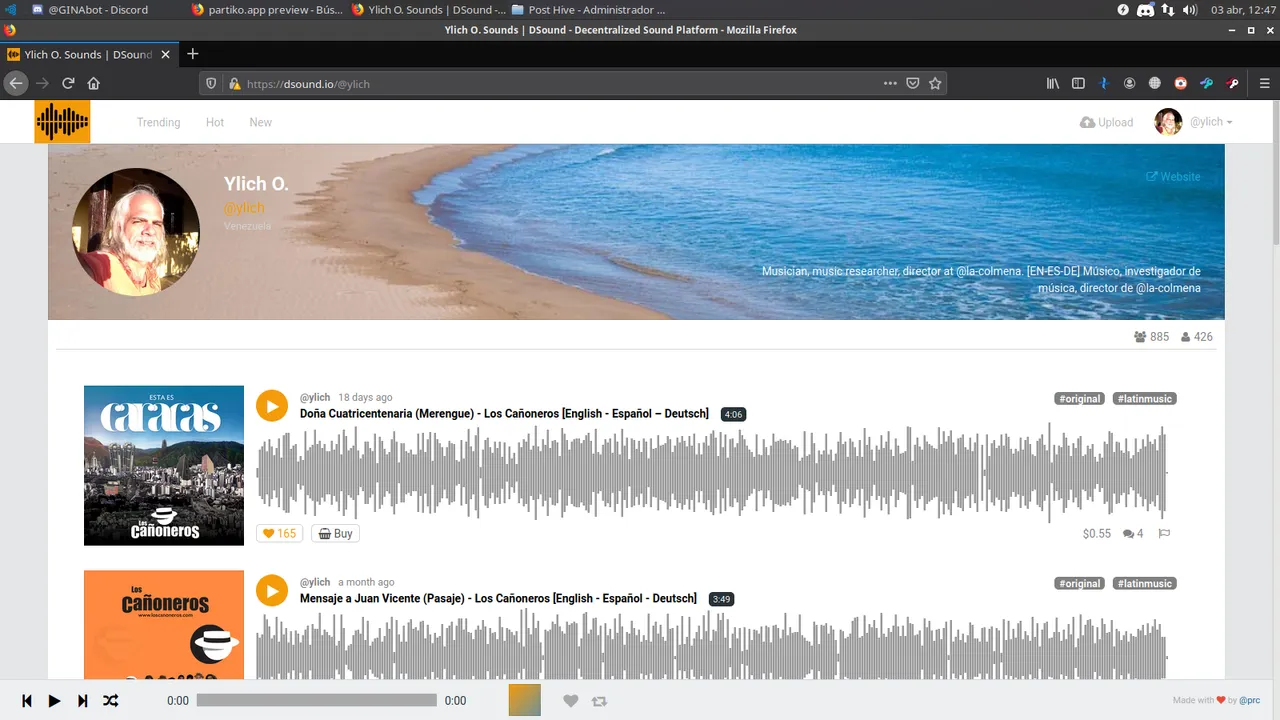Screen dimensions: 1280x720
Task: Open the page actions three-dot menu
Action: [890, 83]
